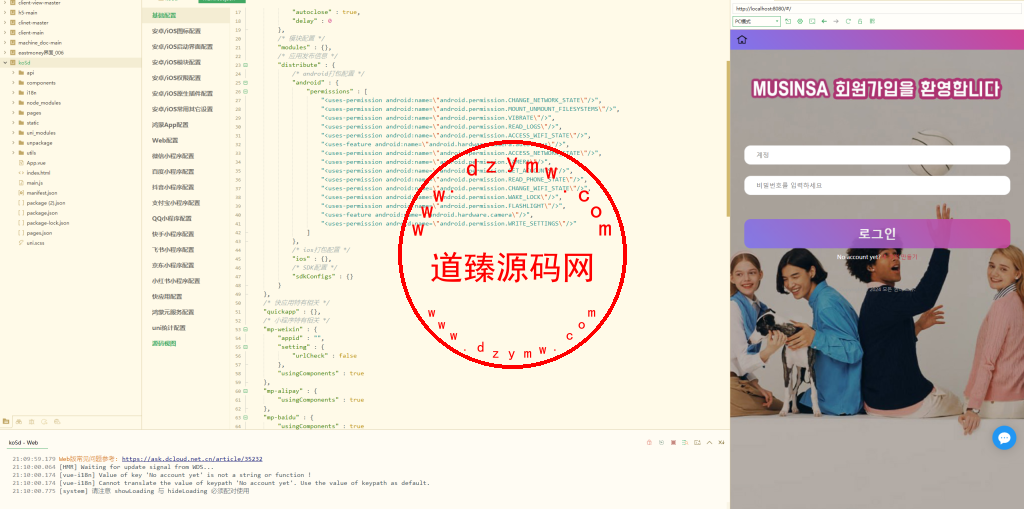The image size is (1024, 509).
Task: Select the ko5d - Web console tab
Action: (x=24, y=442)
